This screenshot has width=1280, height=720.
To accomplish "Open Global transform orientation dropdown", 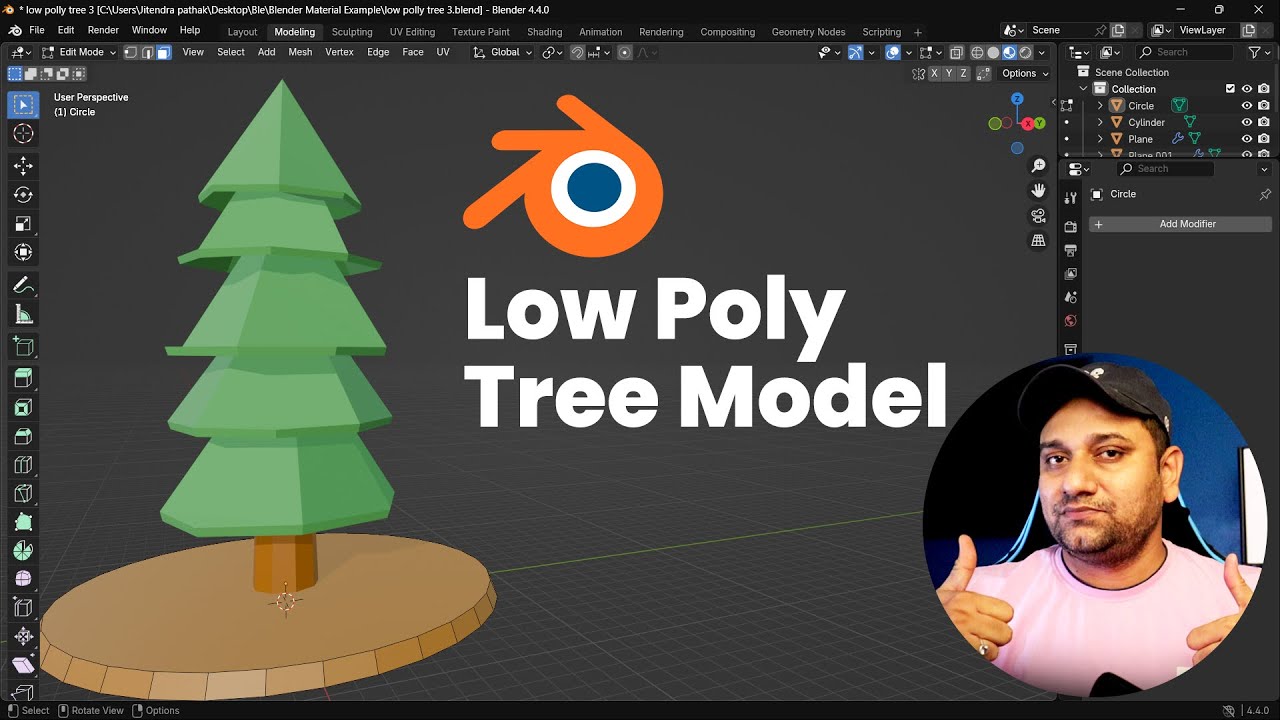I will click(x=503, y=52).
